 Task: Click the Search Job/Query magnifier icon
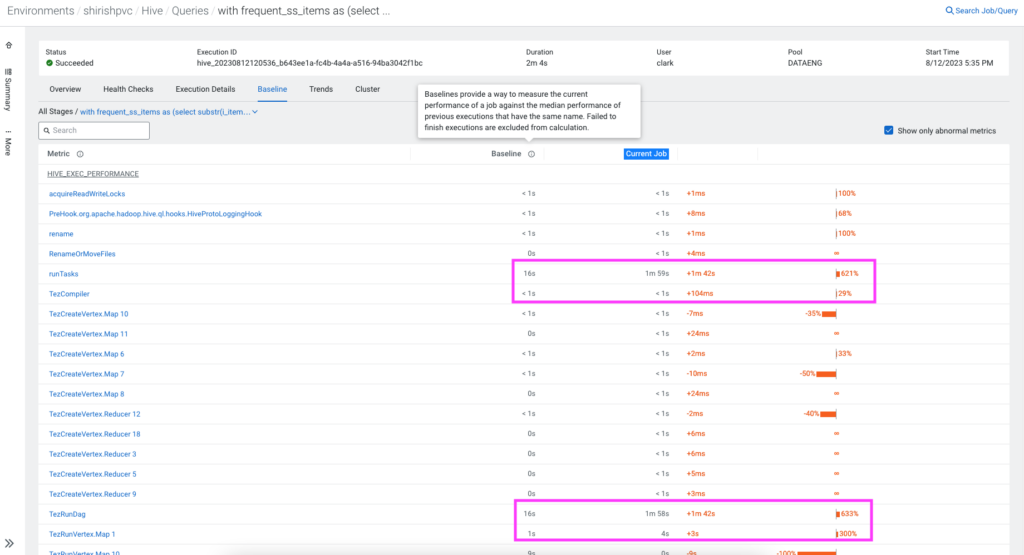949,11
